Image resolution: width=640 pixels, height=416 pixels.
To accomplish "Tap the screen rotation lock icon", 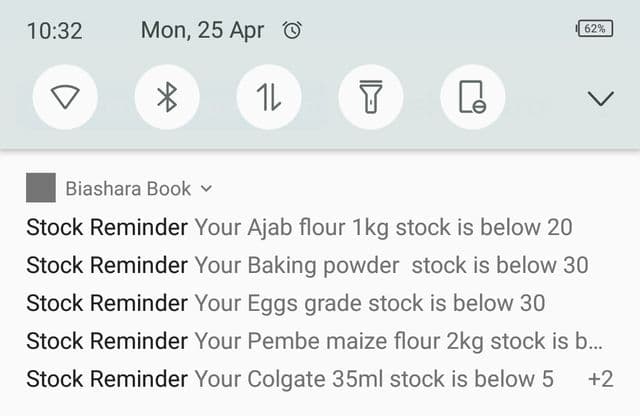I will [x=473, y=97].
